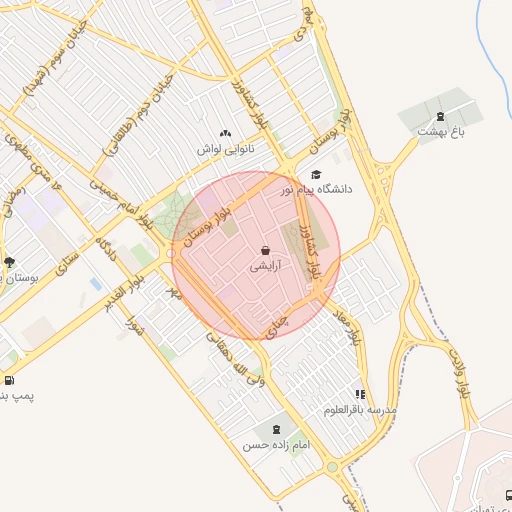
Task: Select the university icon for دانشگاه پیام نور
Action: [x=316, y=174]
